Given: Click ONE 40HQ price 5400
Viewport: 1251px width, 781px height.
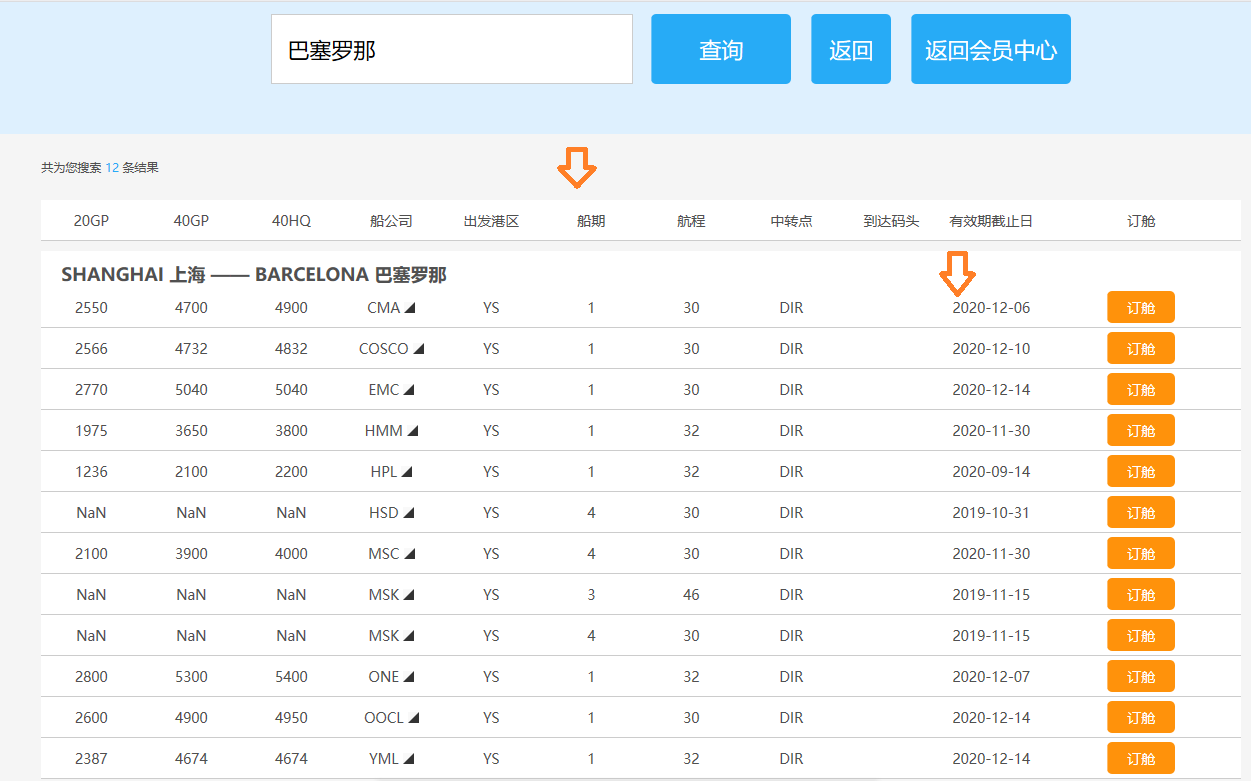Looking at the screenshot, I should click(291, 677).
